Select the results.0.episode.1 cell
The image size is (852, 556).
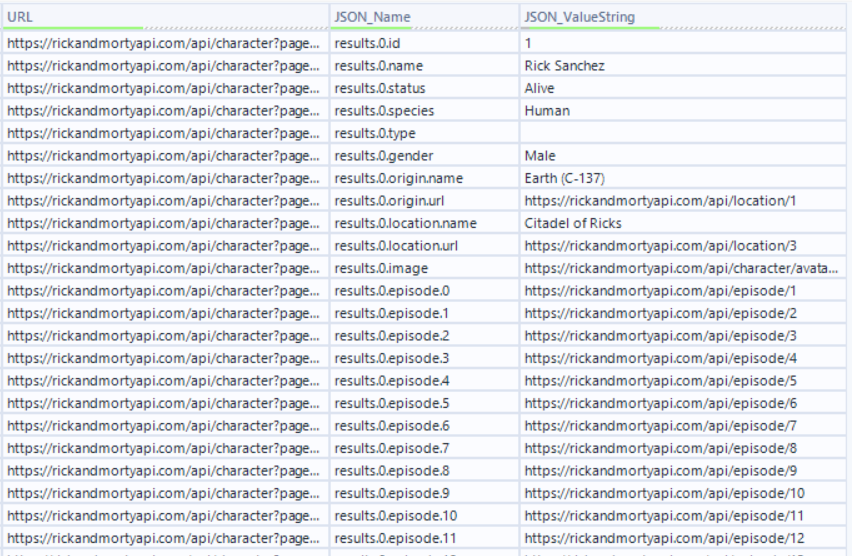424,314
